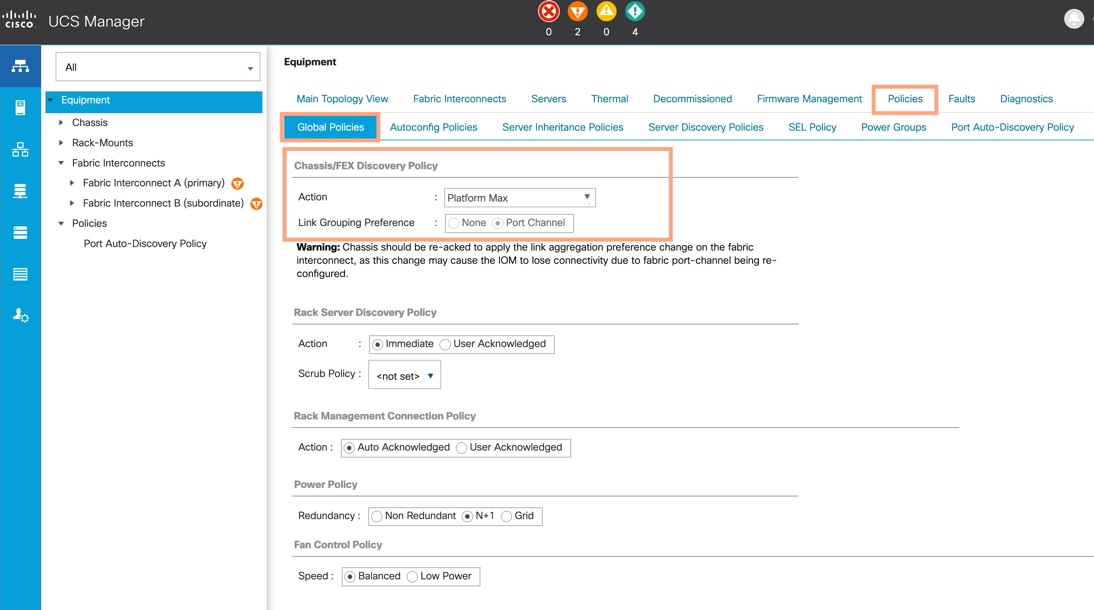Open the Storage sidebar icon

[20, 274]
